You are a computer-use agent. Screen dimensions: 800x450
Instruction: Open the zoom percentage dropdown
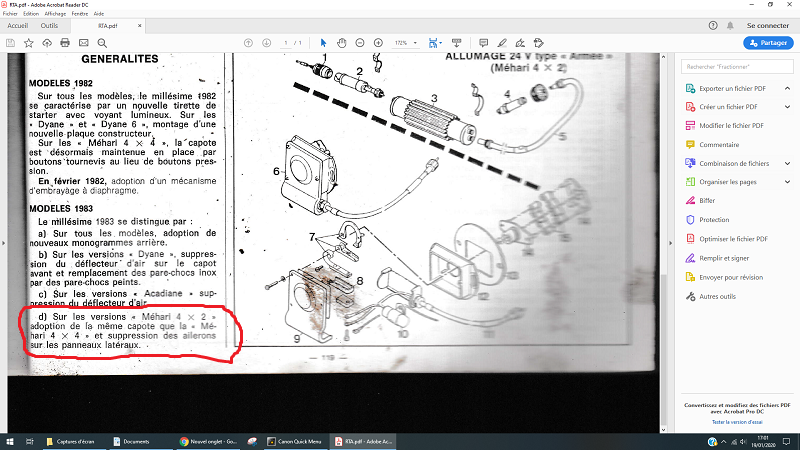415,43
